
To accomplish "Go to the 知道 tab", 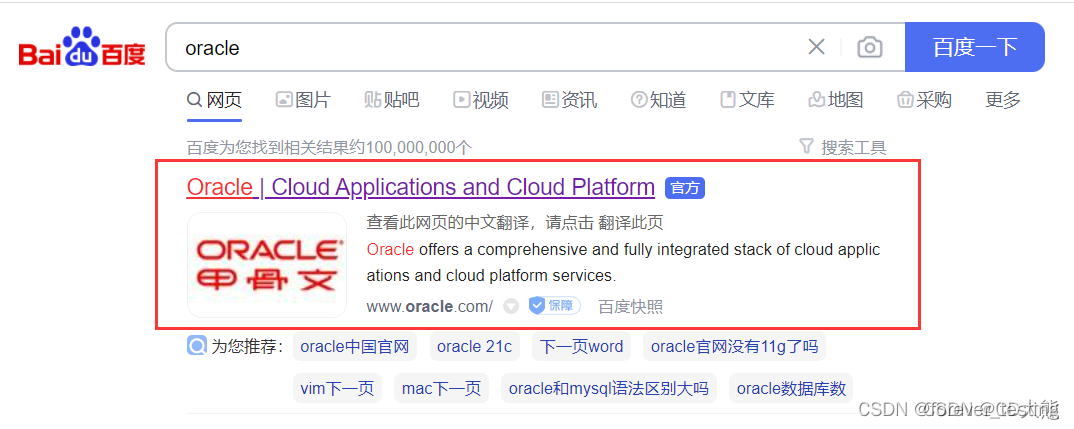I will (x=658, y=101).
